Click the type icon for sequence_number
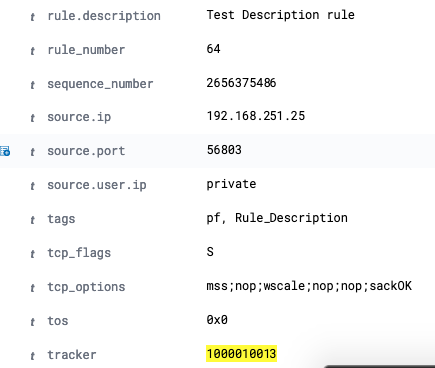This screenshot has height=368, width=435. 32,85
